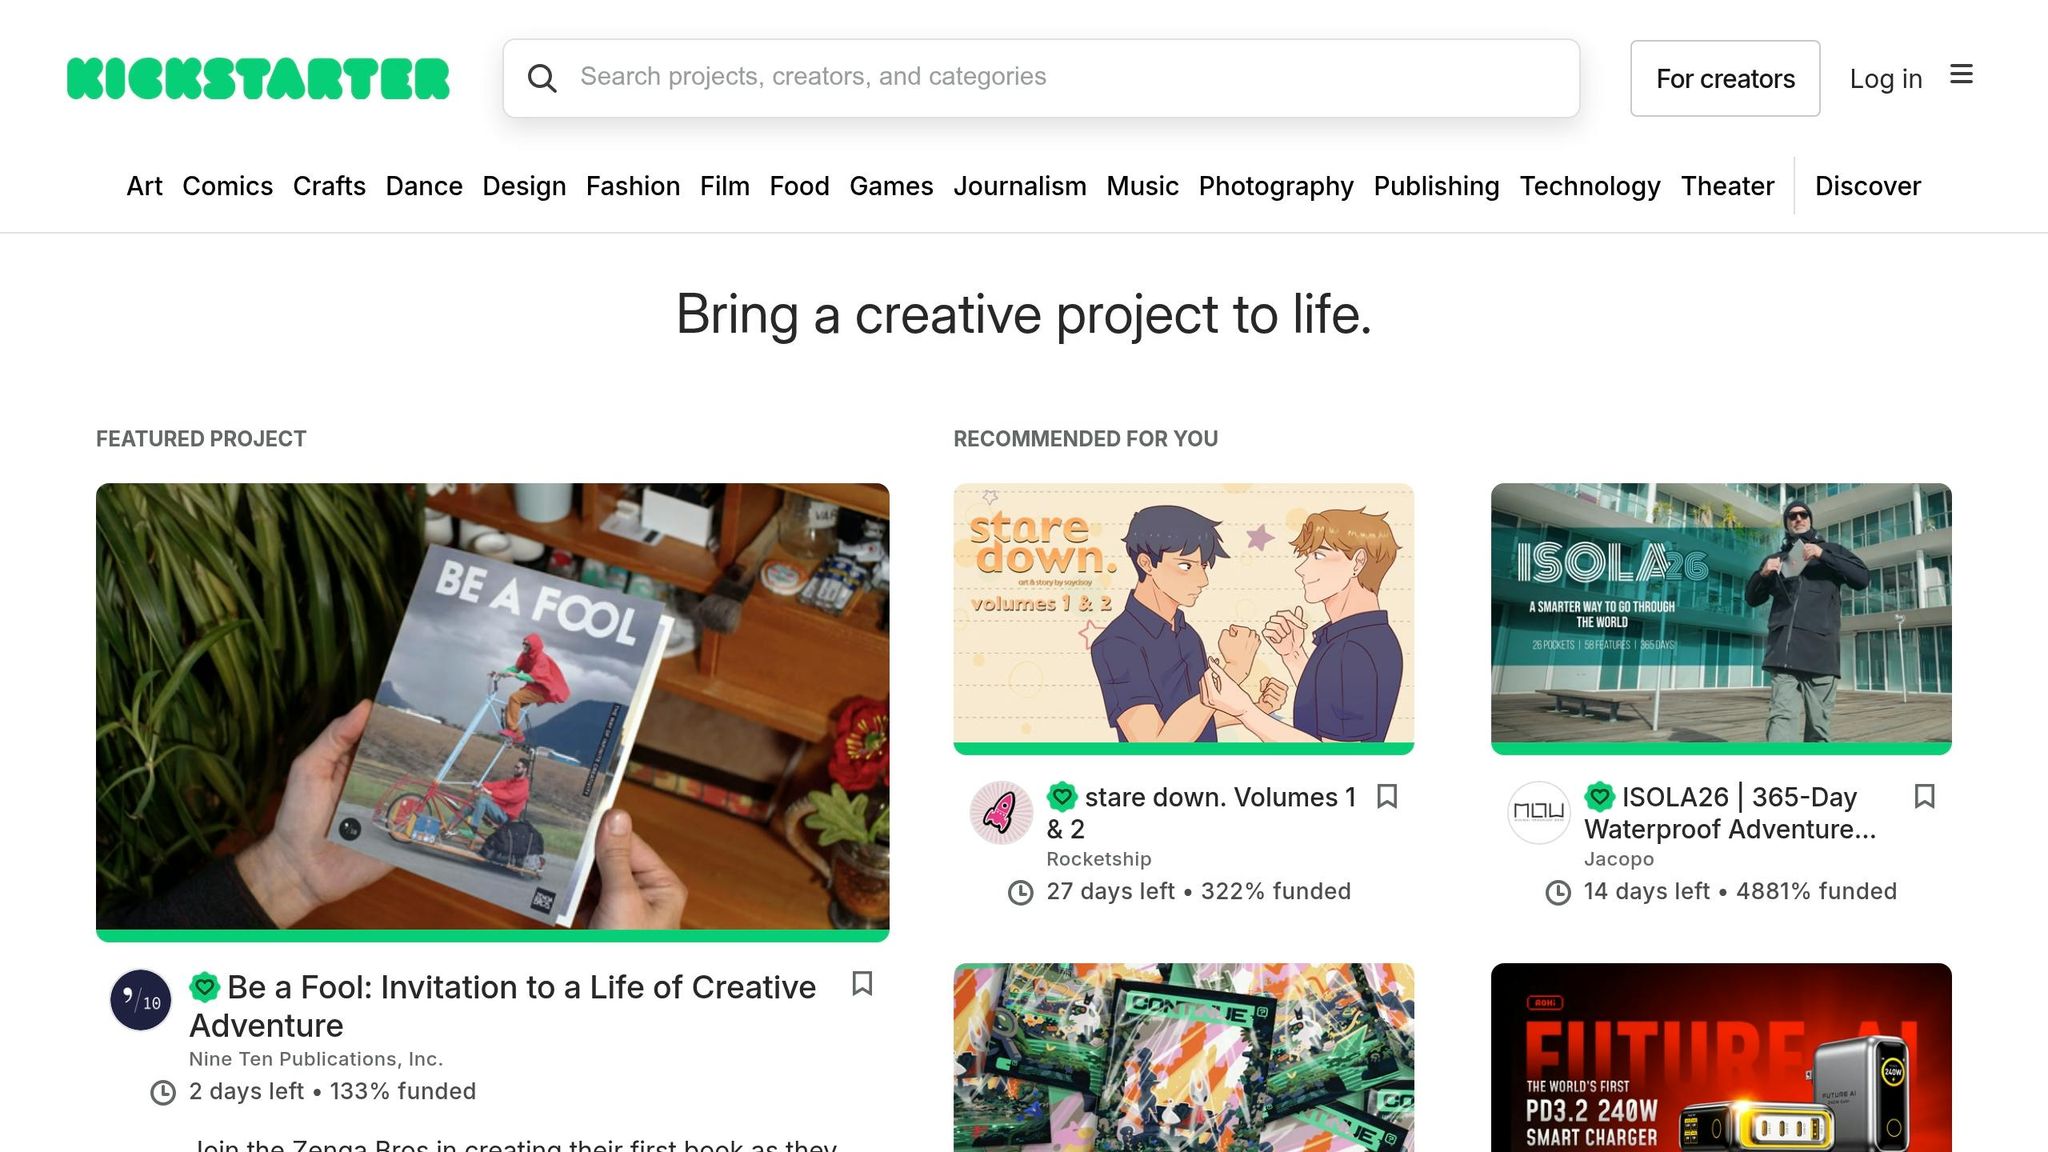Select the Technology category
Image resolution: width=2048 pixels, height=1152 pixels.
1590,186
